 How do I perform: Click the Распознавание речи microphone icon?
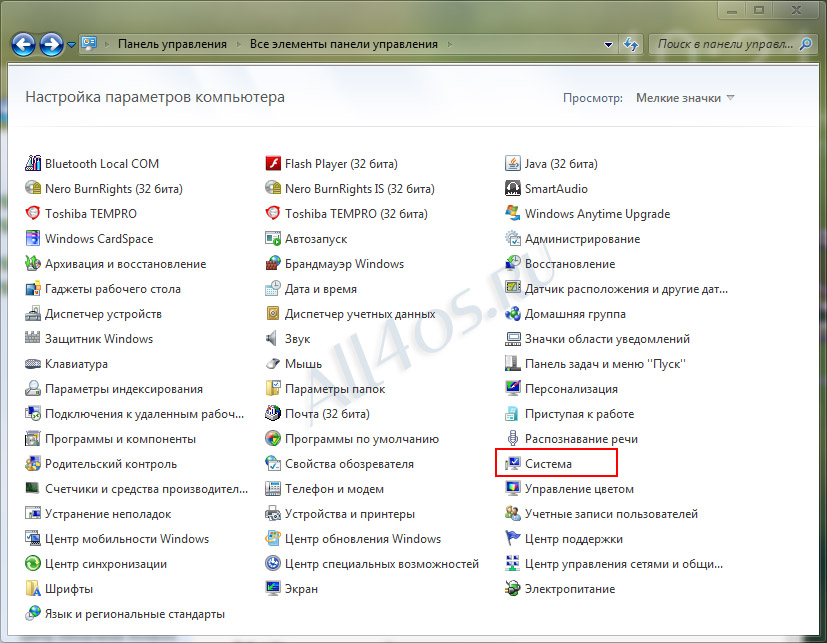(513, 438)
